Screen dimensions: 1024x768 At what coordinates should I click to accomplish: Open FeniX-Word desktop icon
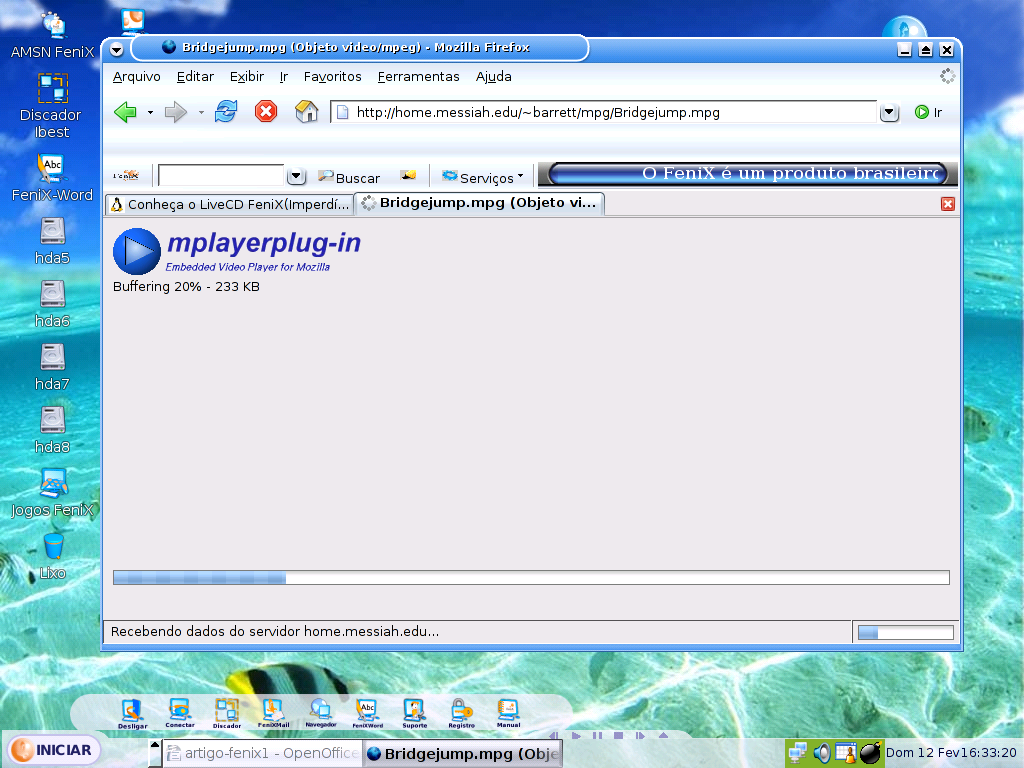pos(52,178)
